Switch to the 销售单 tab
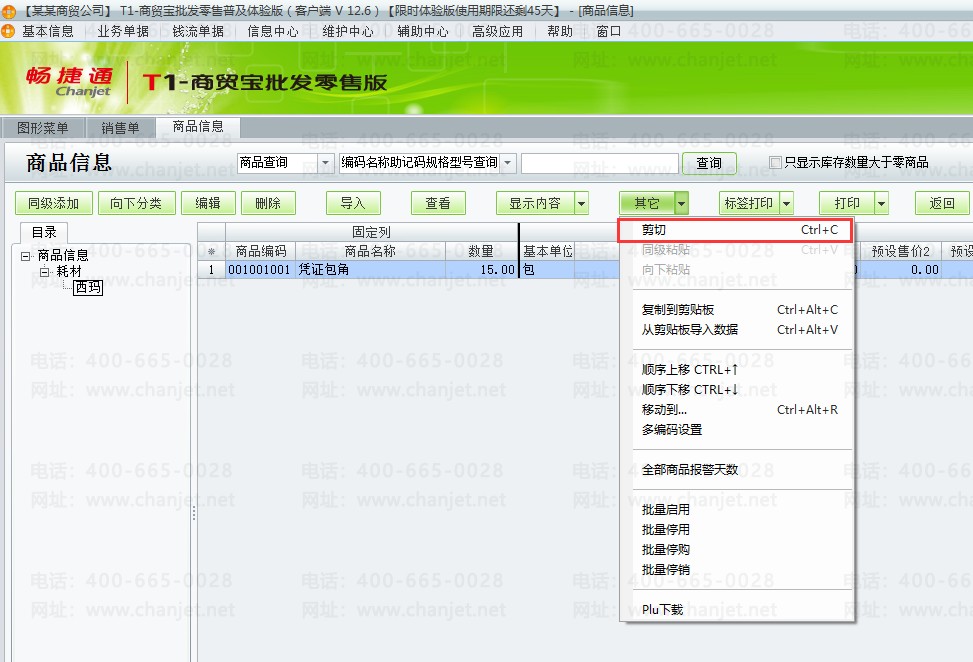The image size is (973, 662). tap(120, 128)
